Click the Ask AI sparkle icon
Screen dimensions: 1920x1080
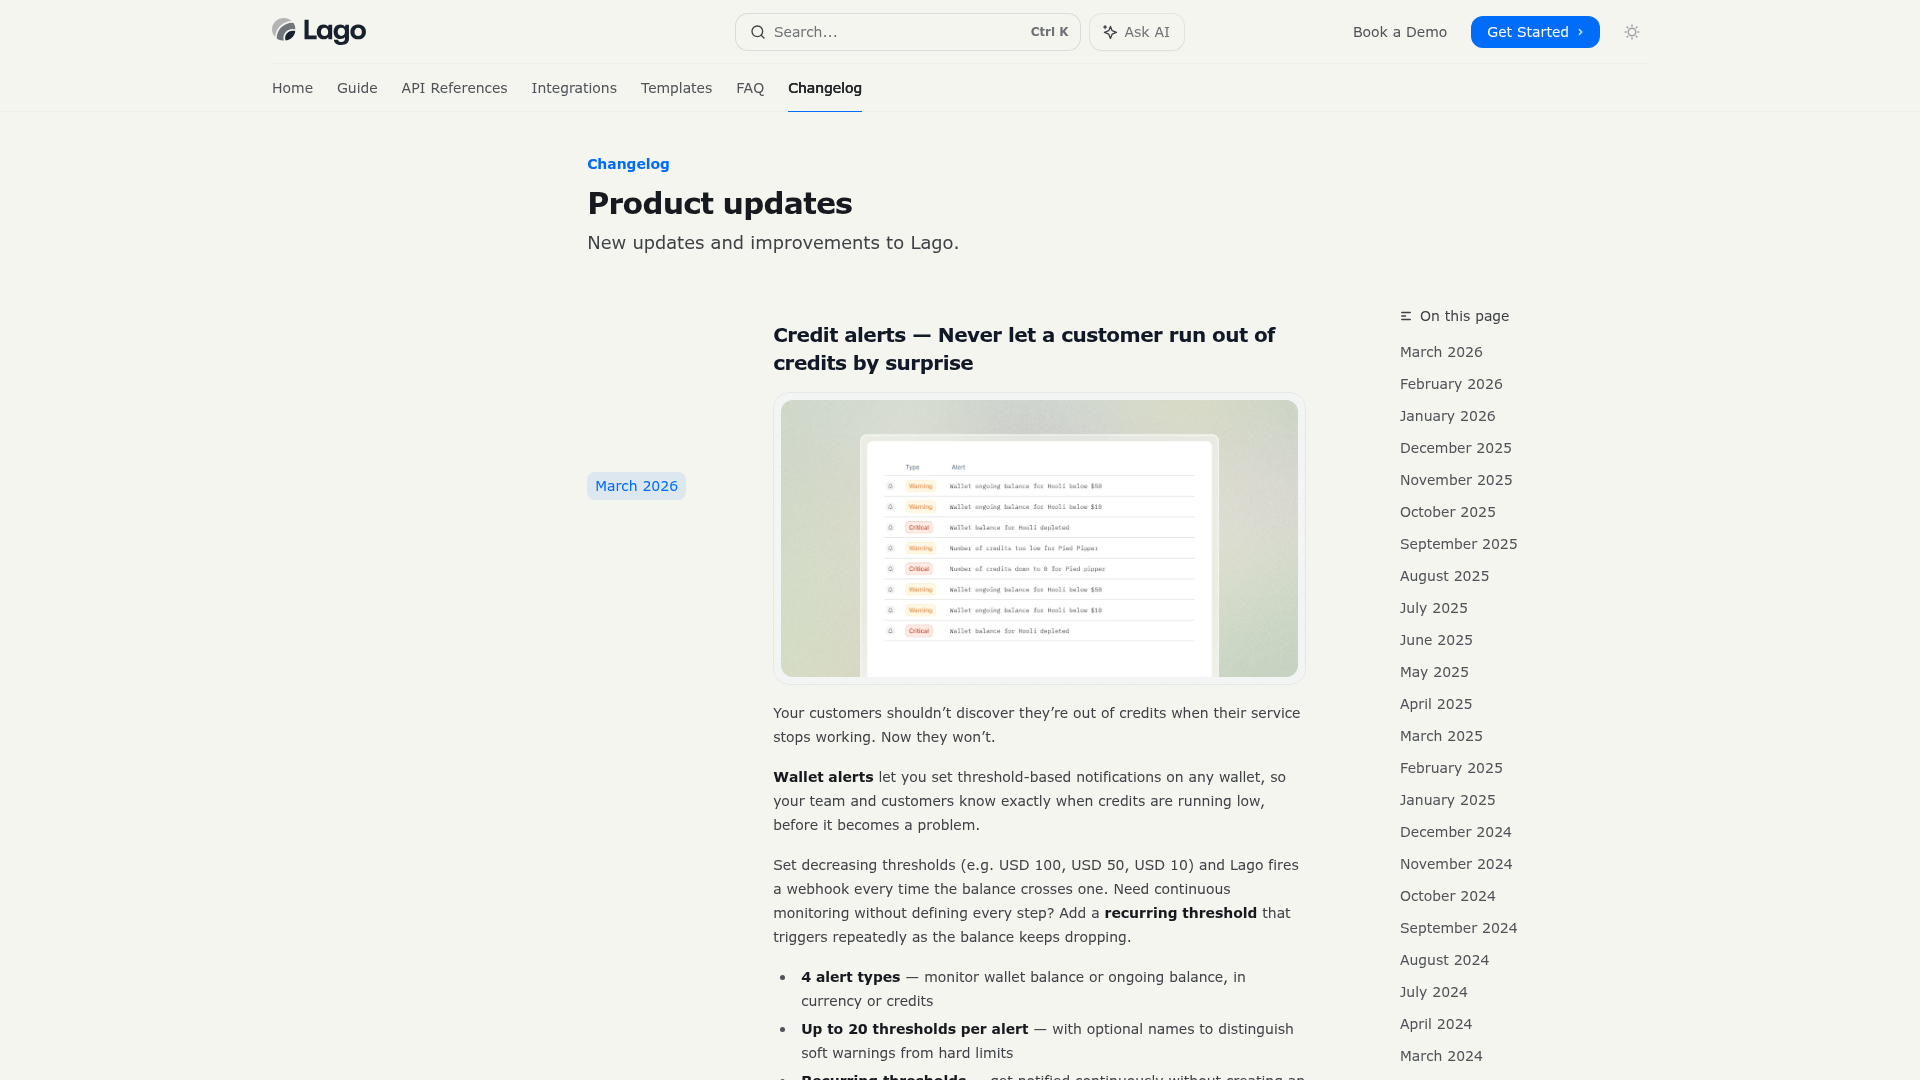[1110, 32]
